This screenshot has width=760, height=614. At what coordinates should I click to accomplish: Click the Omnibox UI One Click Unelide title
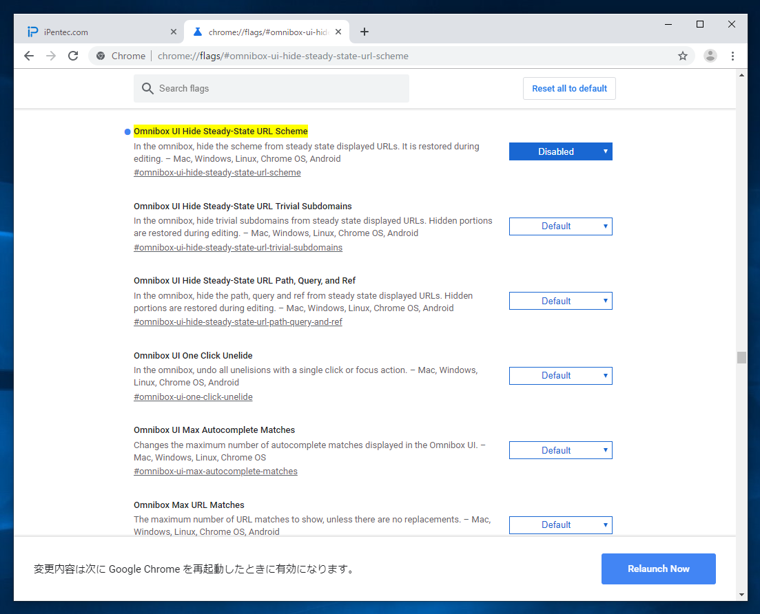pos(193,356)
